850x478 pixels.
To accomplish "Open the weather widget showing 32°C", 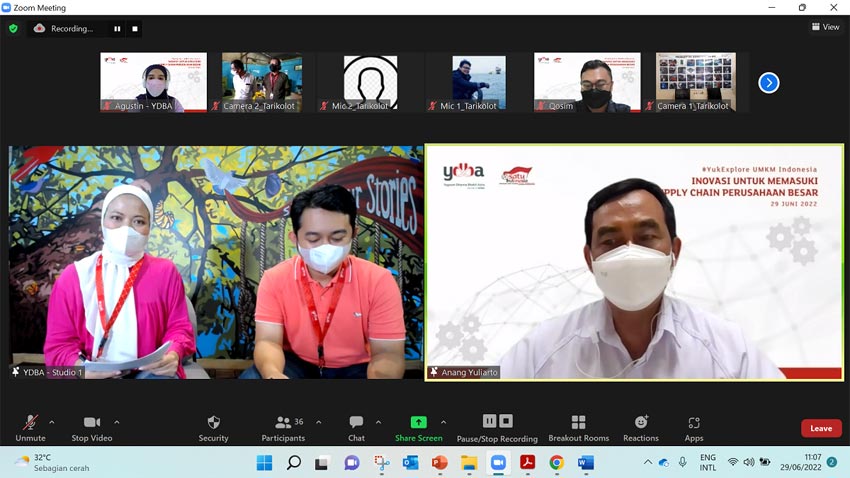I will tap(53, 463).
